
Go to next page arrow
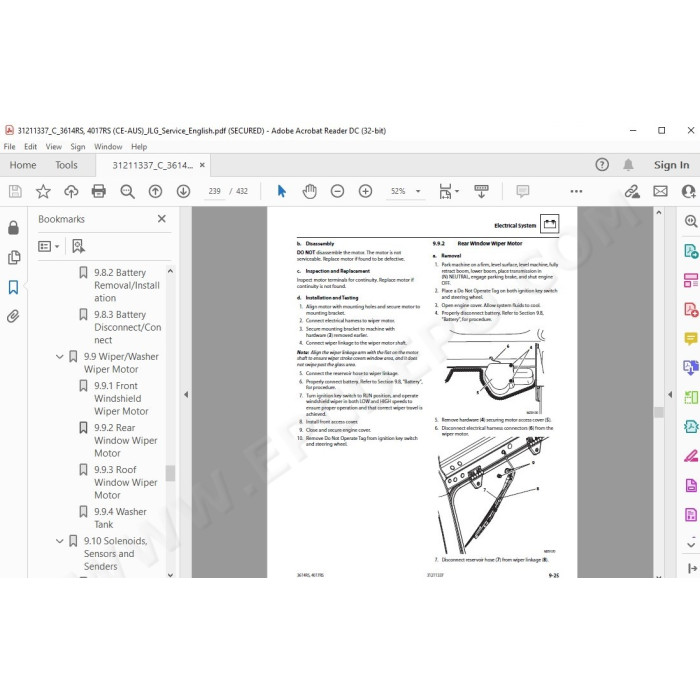coord(183,192)
